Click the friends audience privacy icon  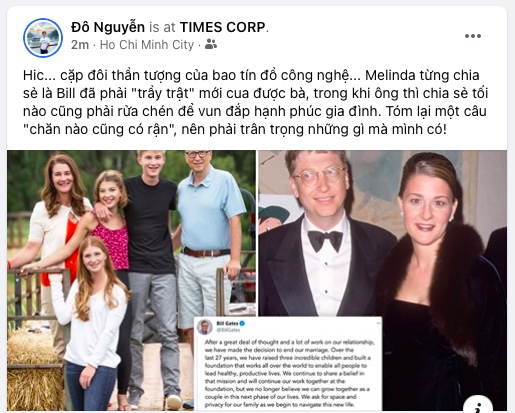pos(211,44)
